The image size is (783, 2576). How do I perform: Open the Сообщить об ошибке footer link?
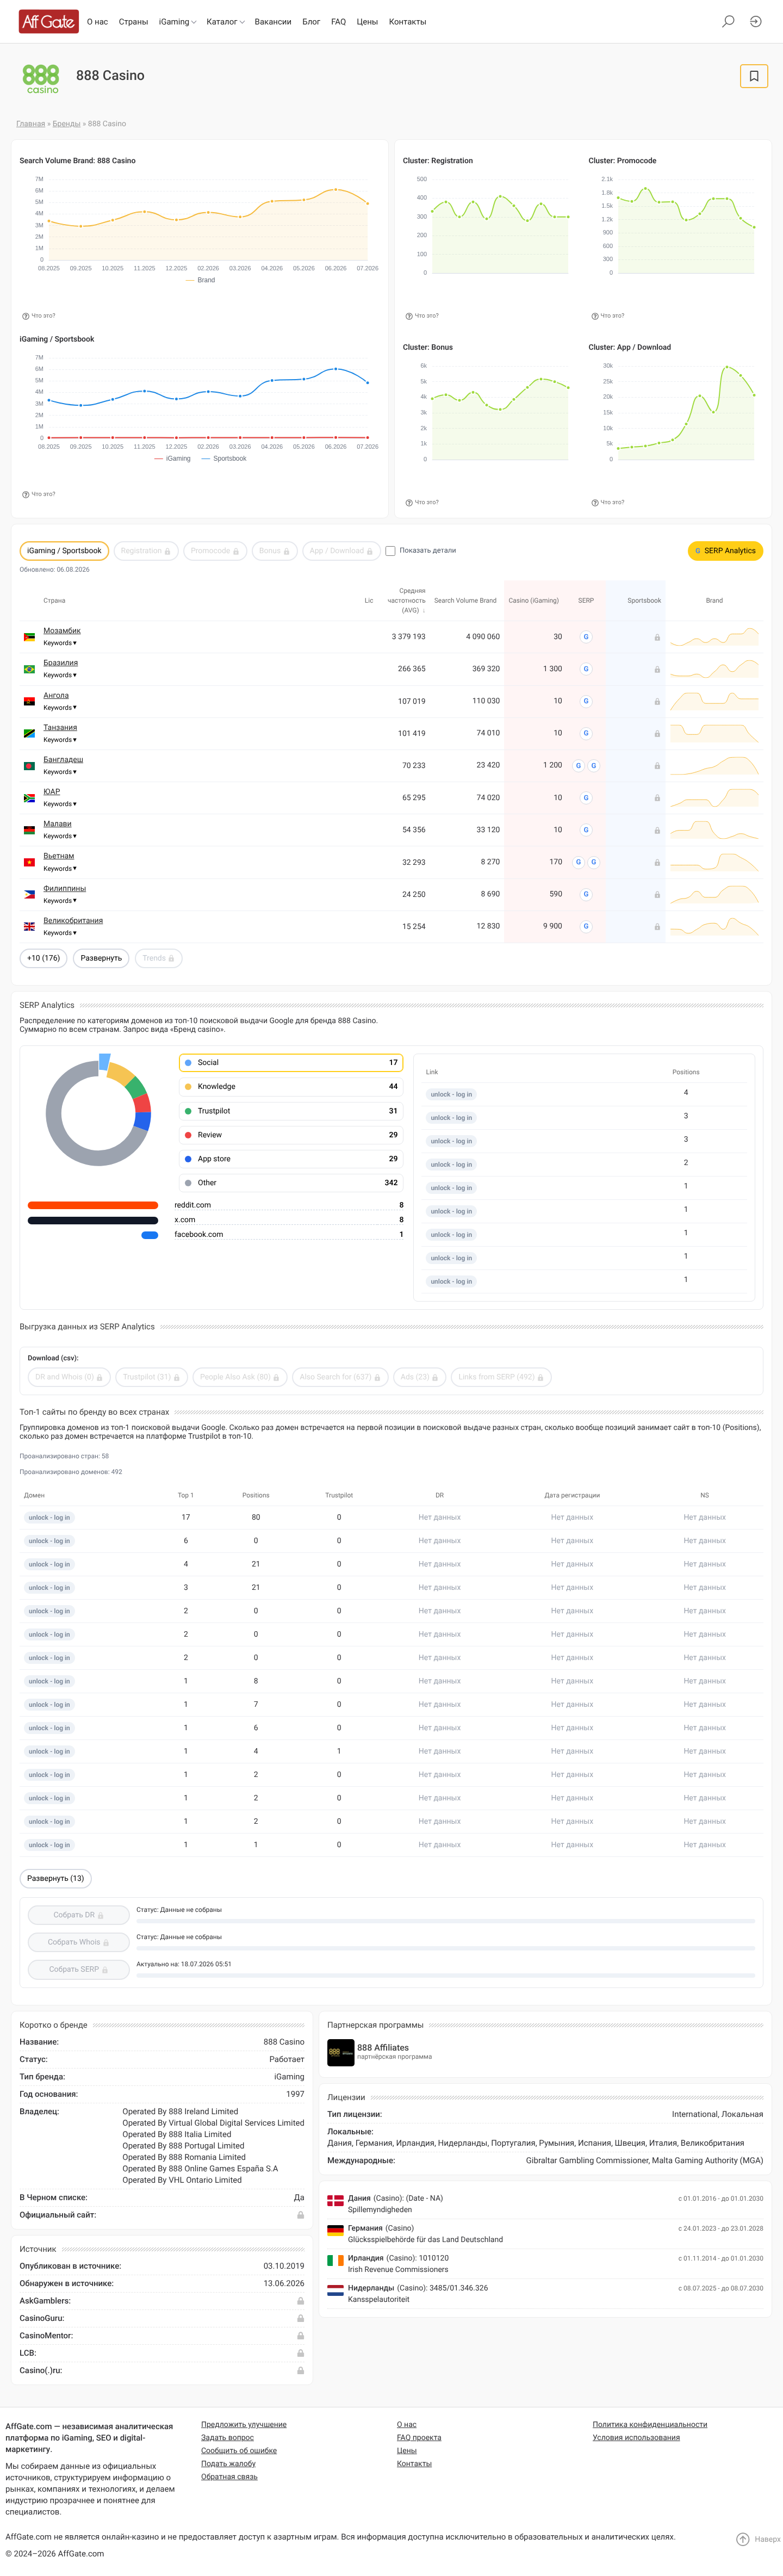[239, 2450]
